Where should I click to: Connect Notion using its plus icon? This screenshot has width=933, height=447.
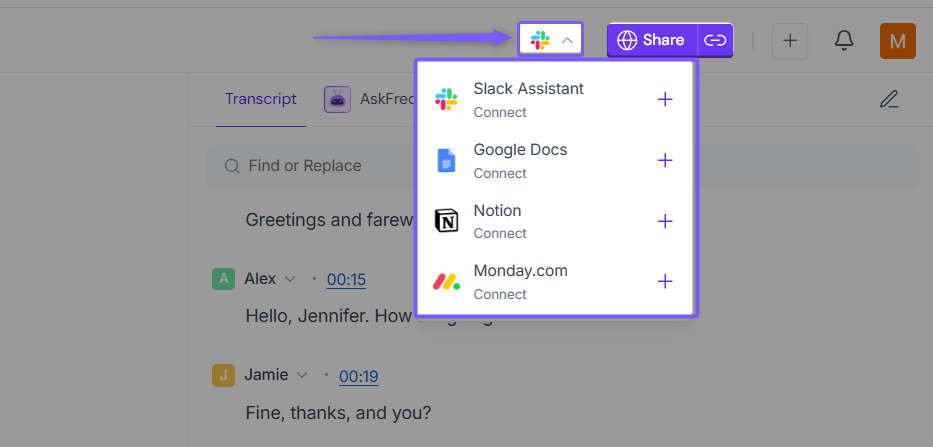[665, 221]
